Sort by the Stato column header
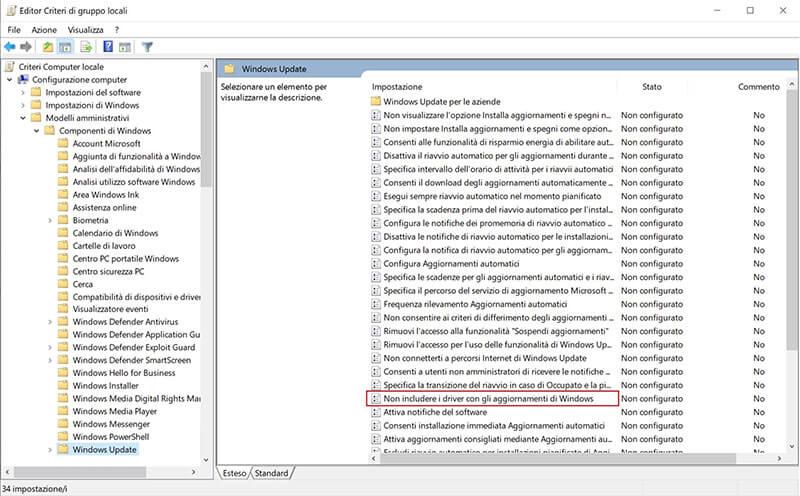Image resolution: width=800 pixels, height=496 pixels. (652, 87)
